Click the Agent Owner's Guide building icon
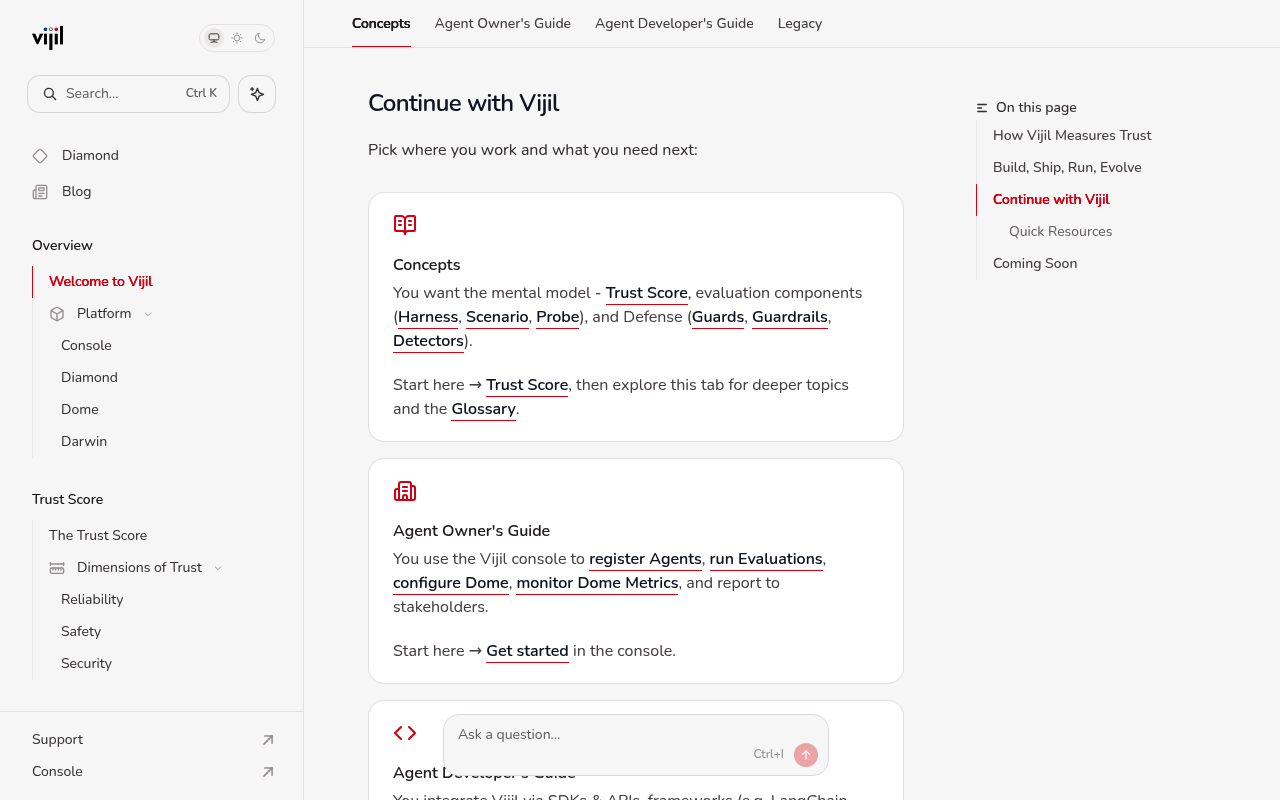 (405, 491)
